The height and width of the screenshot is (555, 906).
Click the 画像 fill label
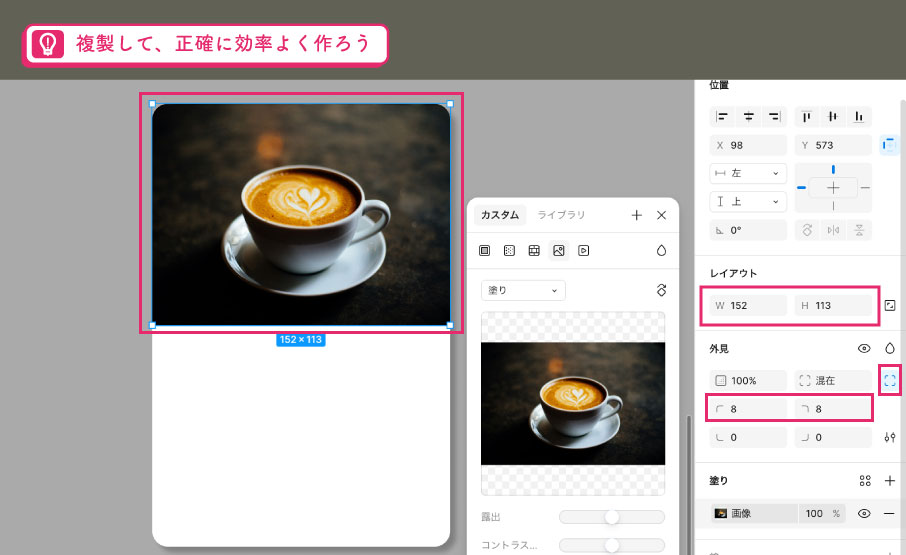pyautogui.click(x=741, y=513)
